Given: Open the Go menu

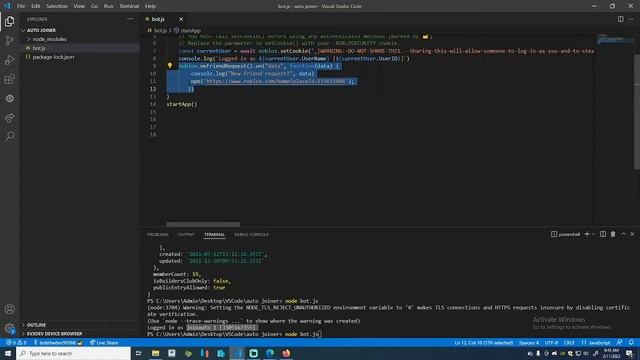Looking at the screenshot, I should (94, 6).
